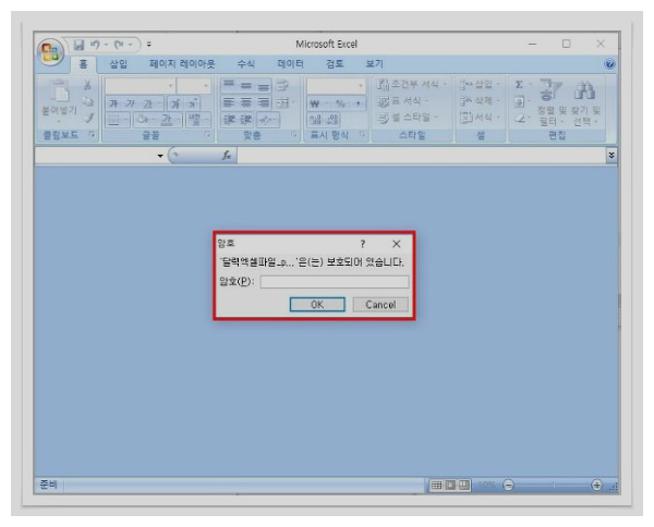Click the Cut scissors icon
The width and height of the screenshot is (654, 527).
click(88, 85)
